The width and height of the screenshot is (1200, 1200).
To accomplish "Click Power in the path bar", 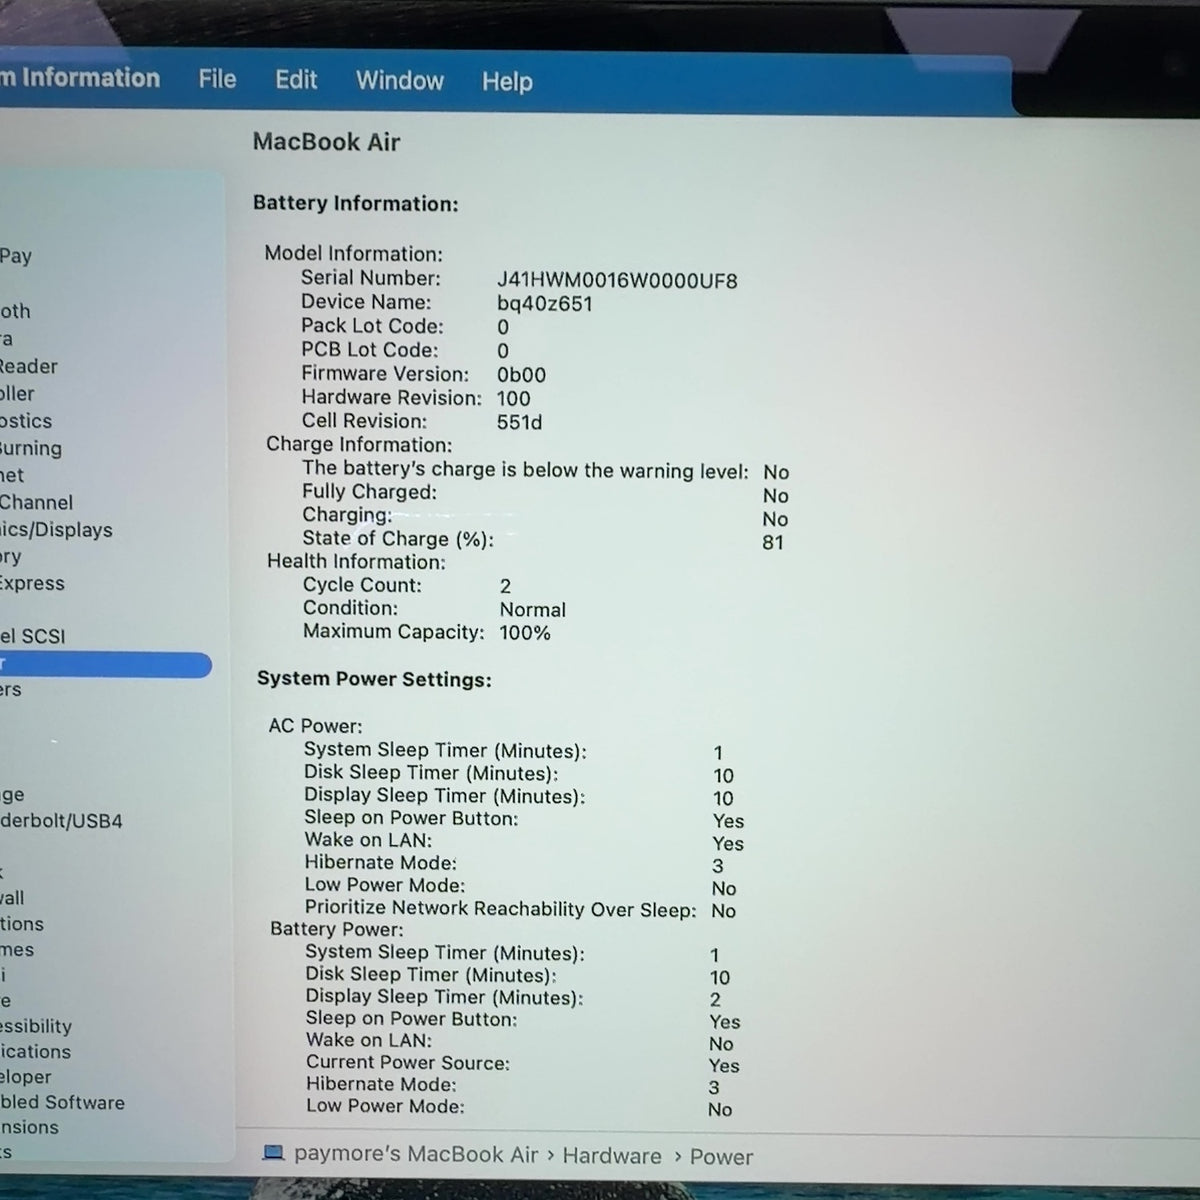I will (x=721, y=1157).
